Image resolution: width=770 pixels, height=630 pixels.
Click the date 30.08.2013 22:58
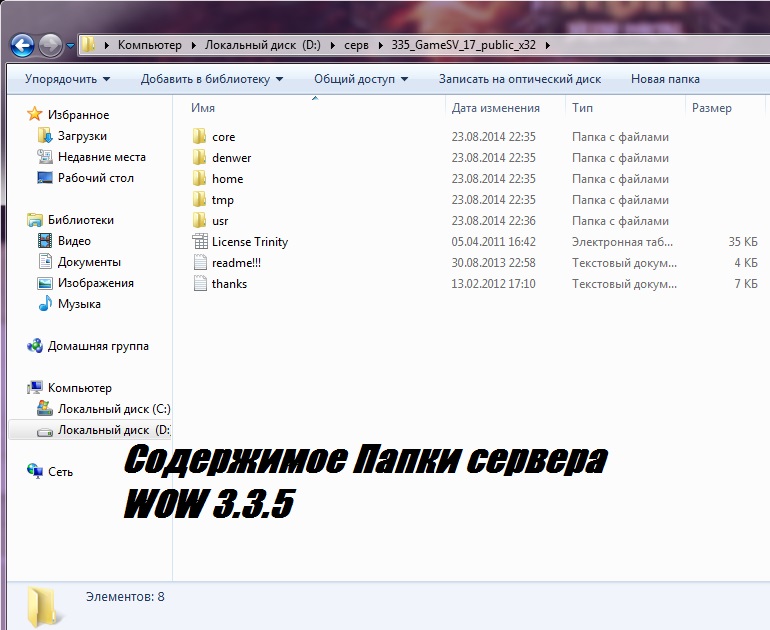[494, 263]
